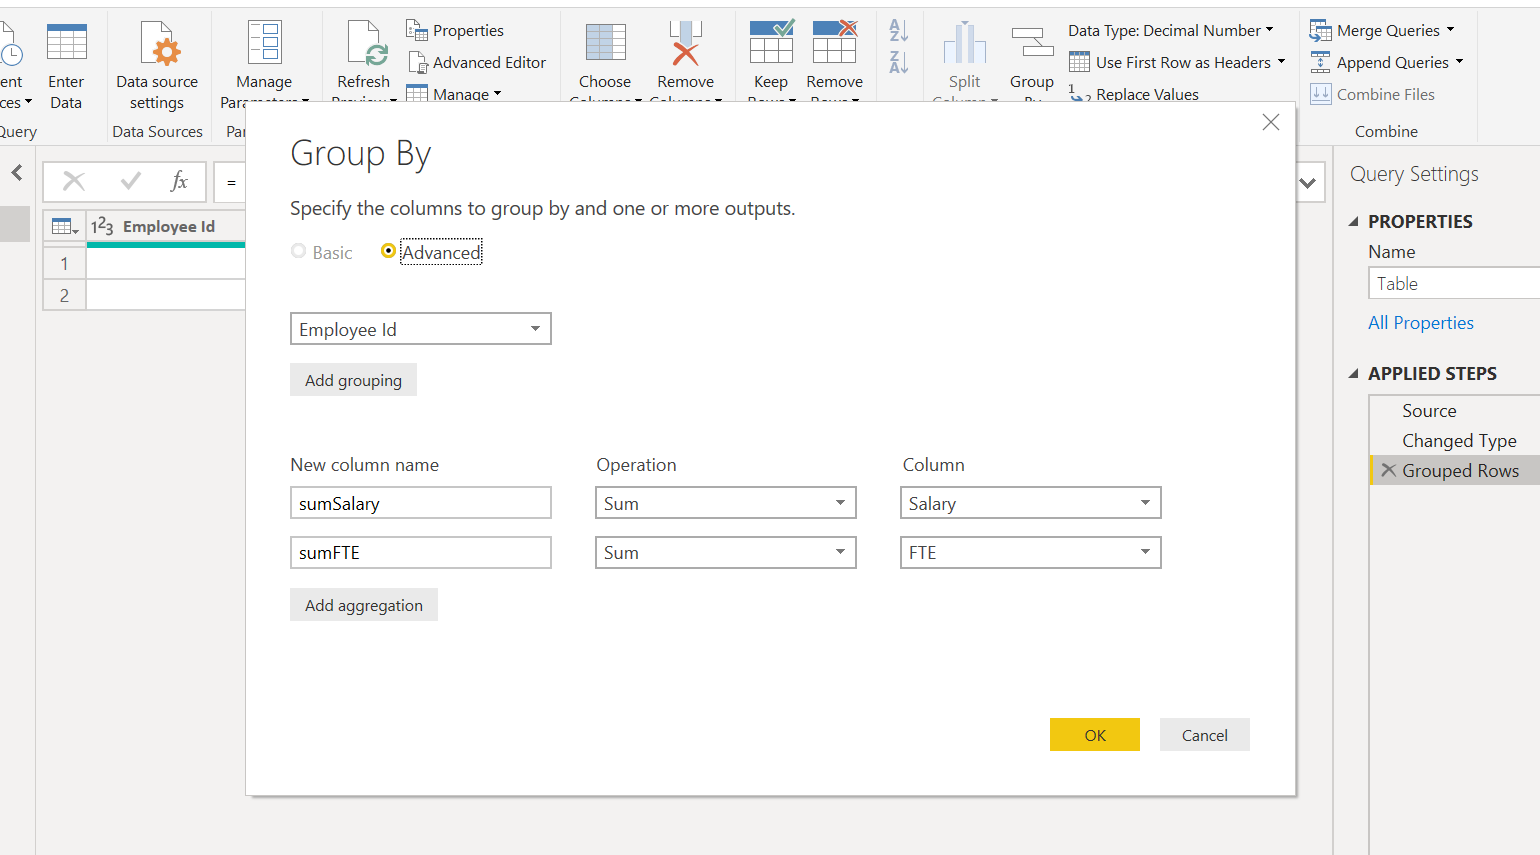Open the FTE column dropdown

[x=1031, y=553]
